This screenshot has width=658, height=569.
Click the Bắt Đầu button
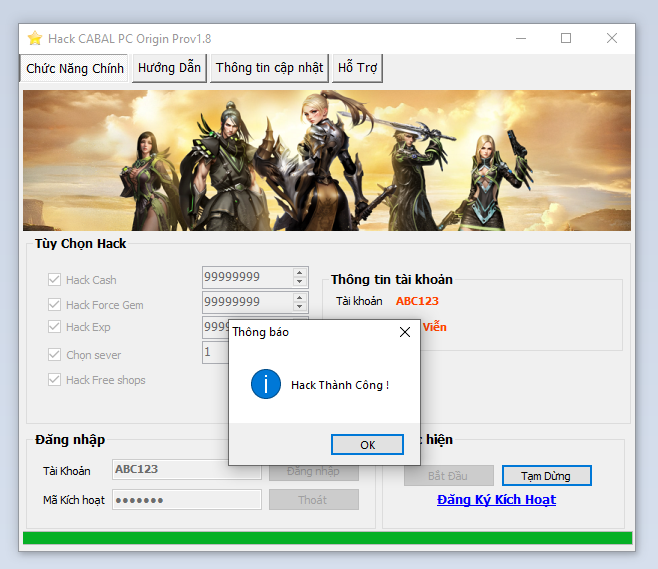pos(449,475)
